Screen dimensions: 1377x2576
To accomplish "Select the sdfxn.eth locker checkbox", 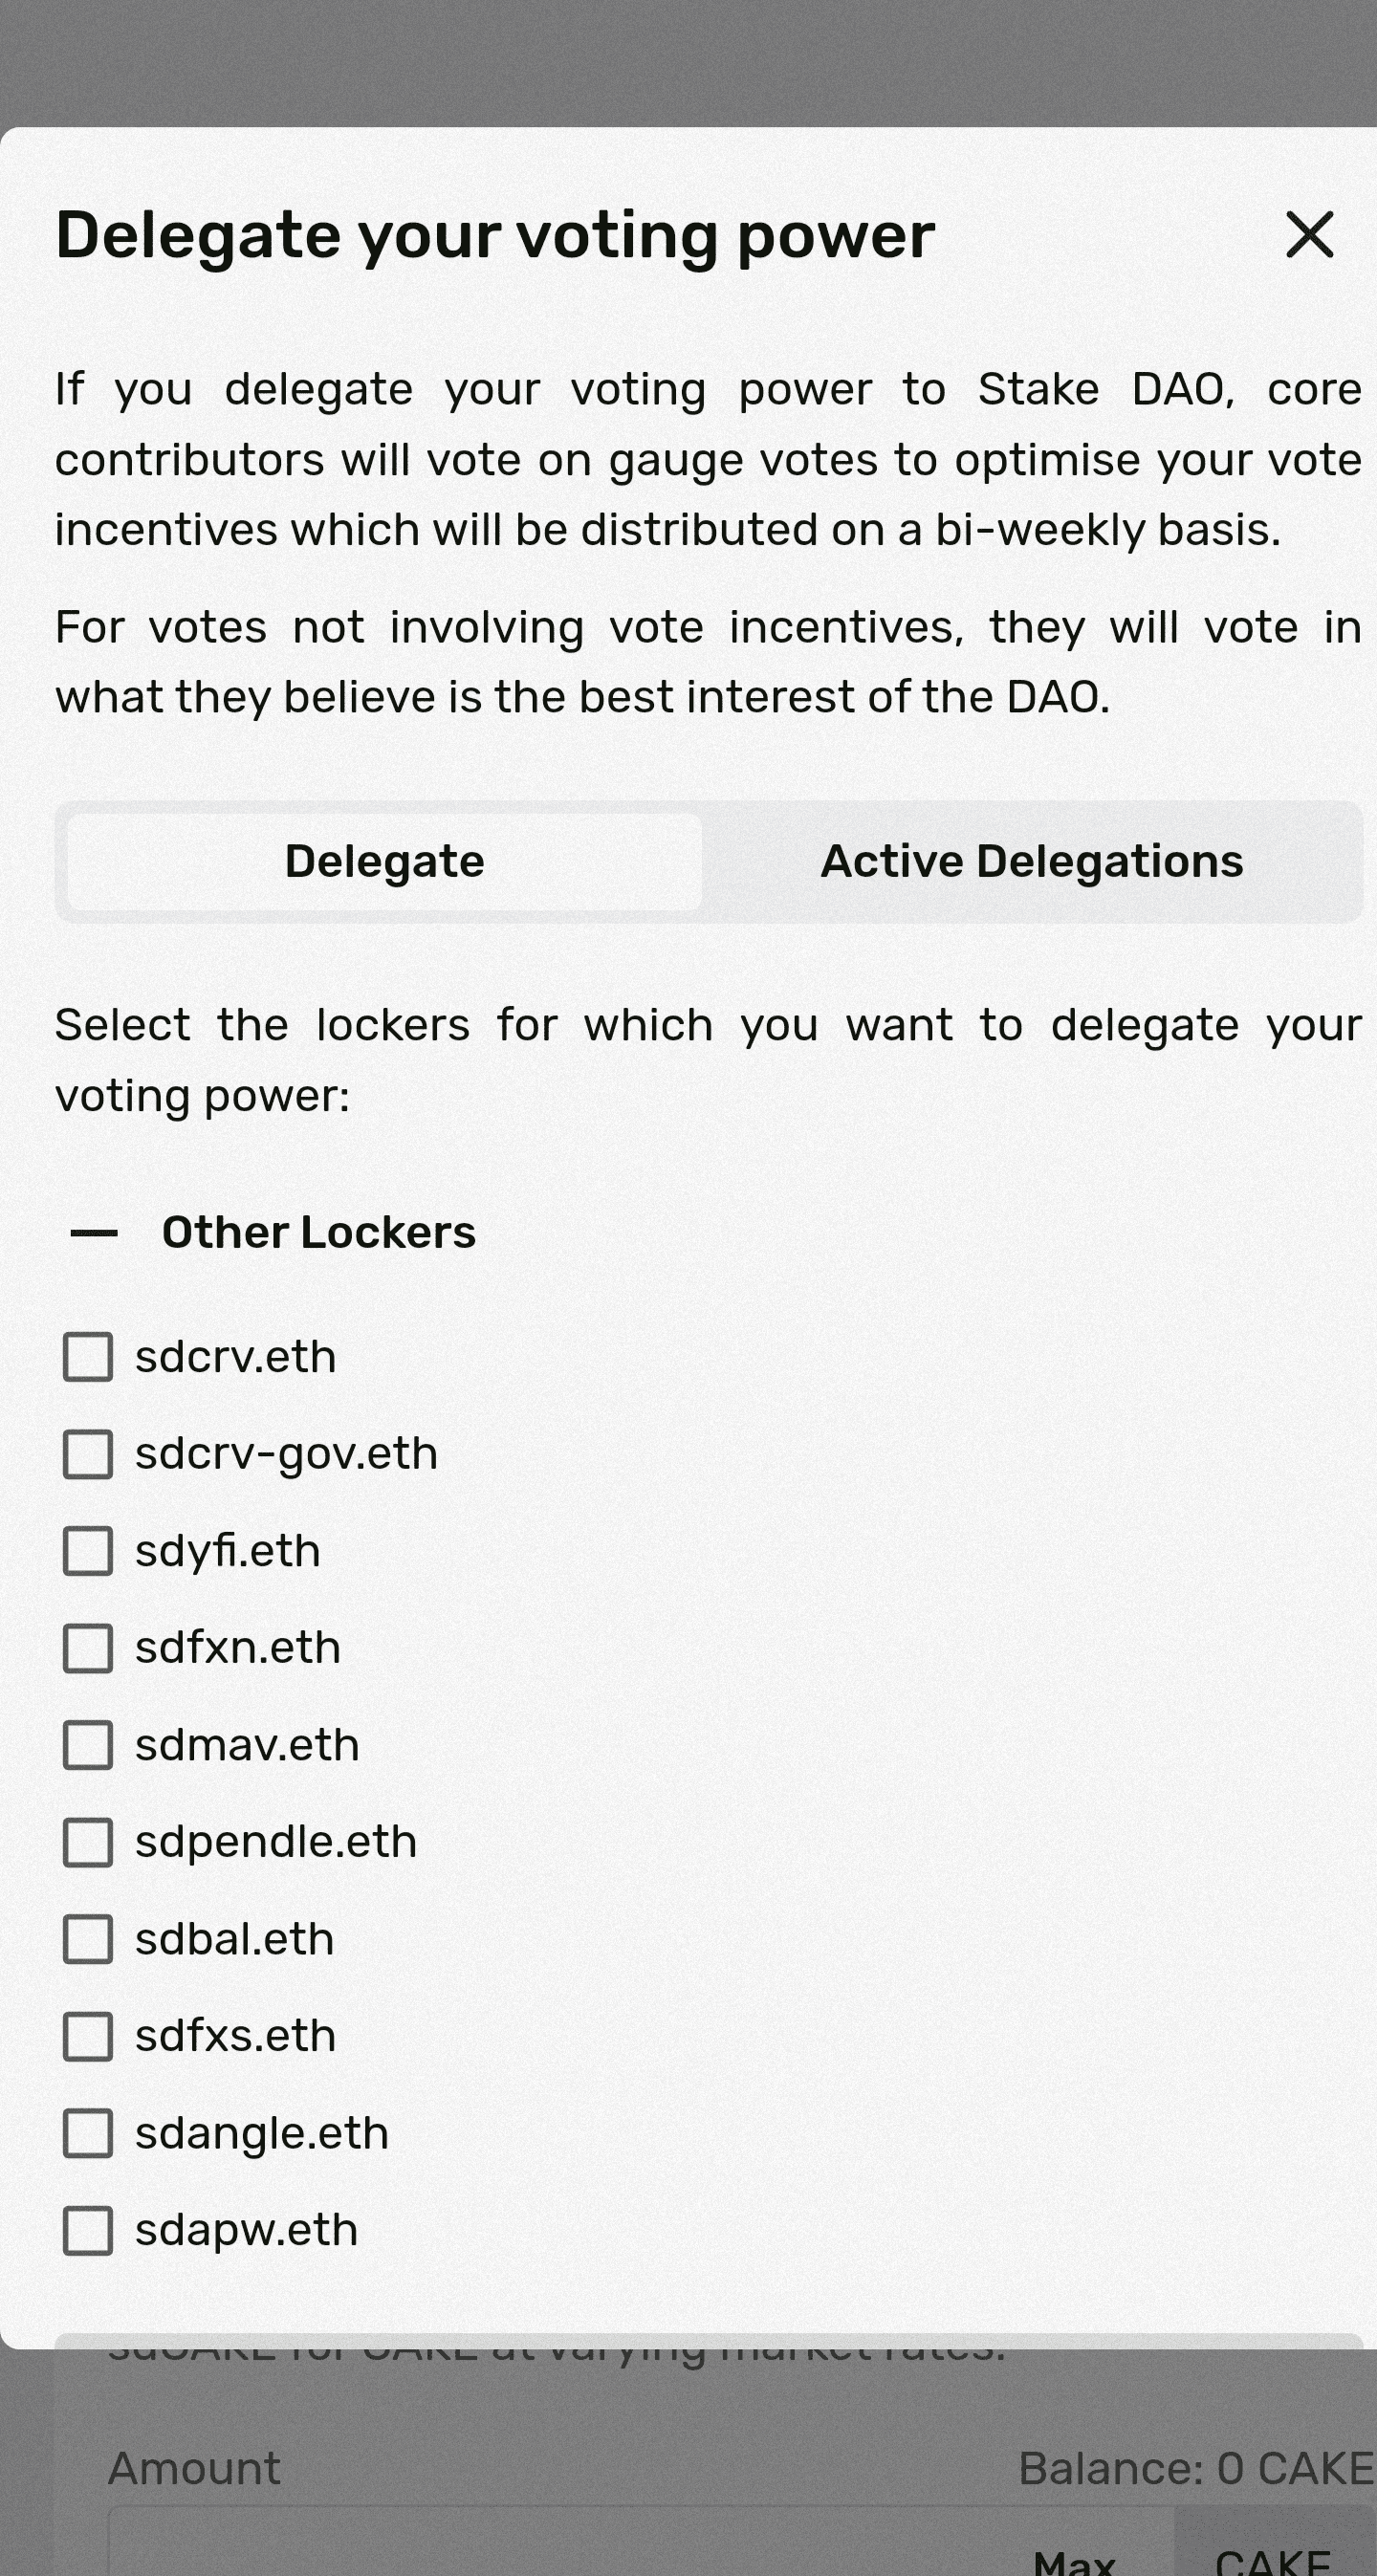I will click(x=88, y=1648).
